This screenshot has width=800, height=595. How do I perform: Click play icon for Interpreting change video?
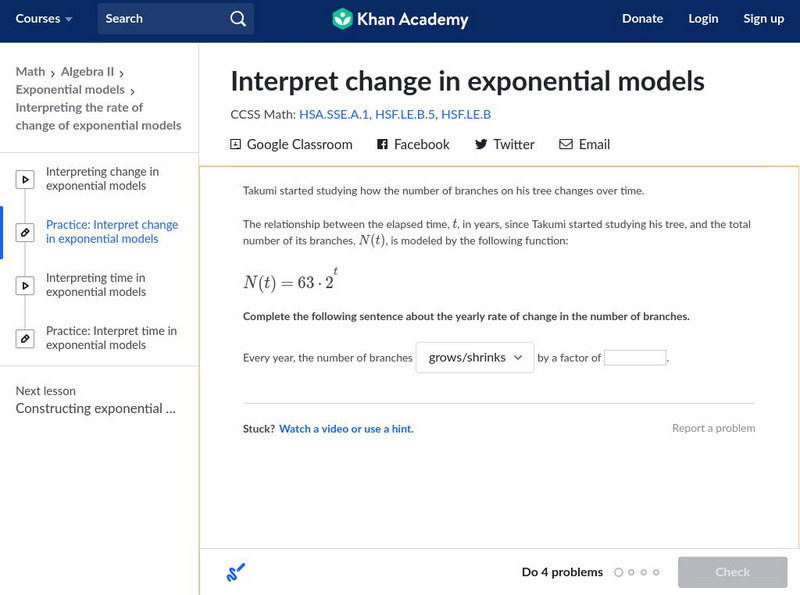click(x=25, y=180)
